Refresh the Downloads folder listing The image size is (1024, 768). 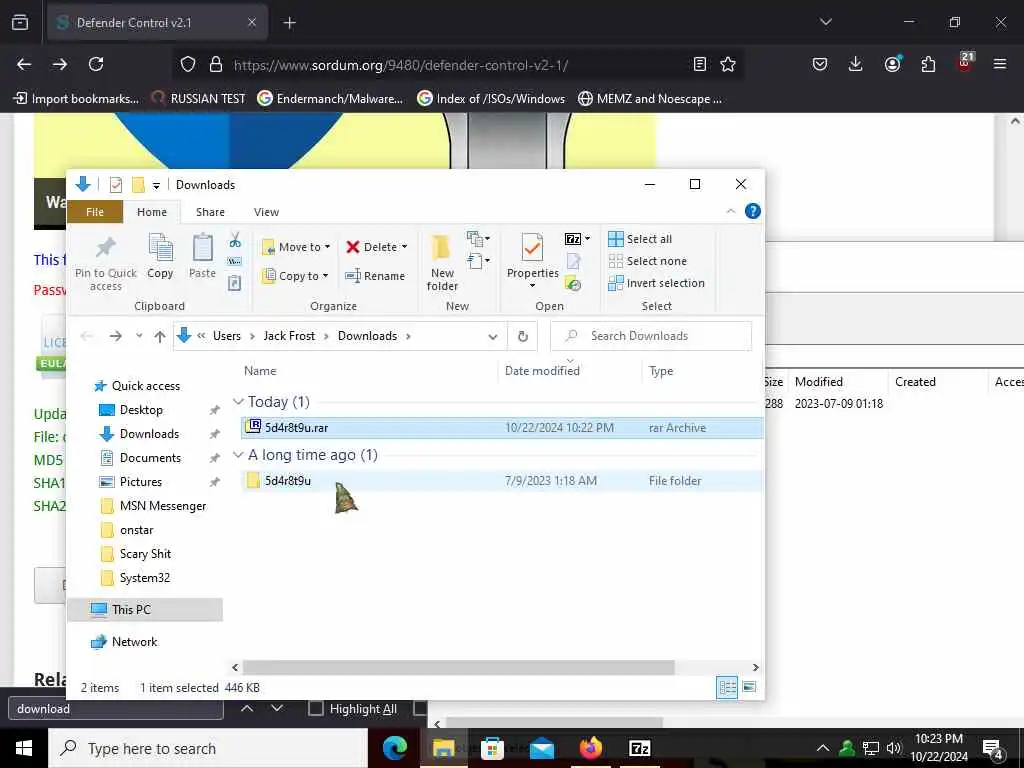point(522,336)
